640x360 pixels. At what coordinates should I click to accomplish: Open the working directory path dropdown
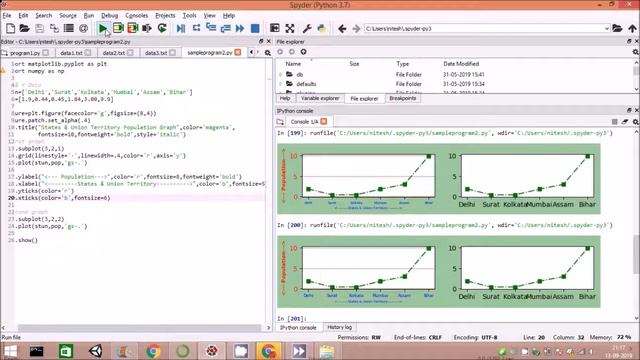pyautogui.click(x=607, y=29)
